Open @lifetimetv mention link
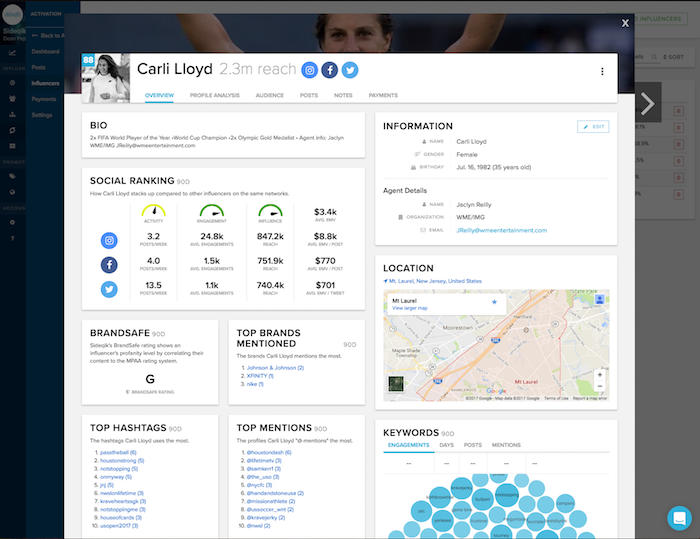The image size is (700, 539). click(x=264, y=460)
